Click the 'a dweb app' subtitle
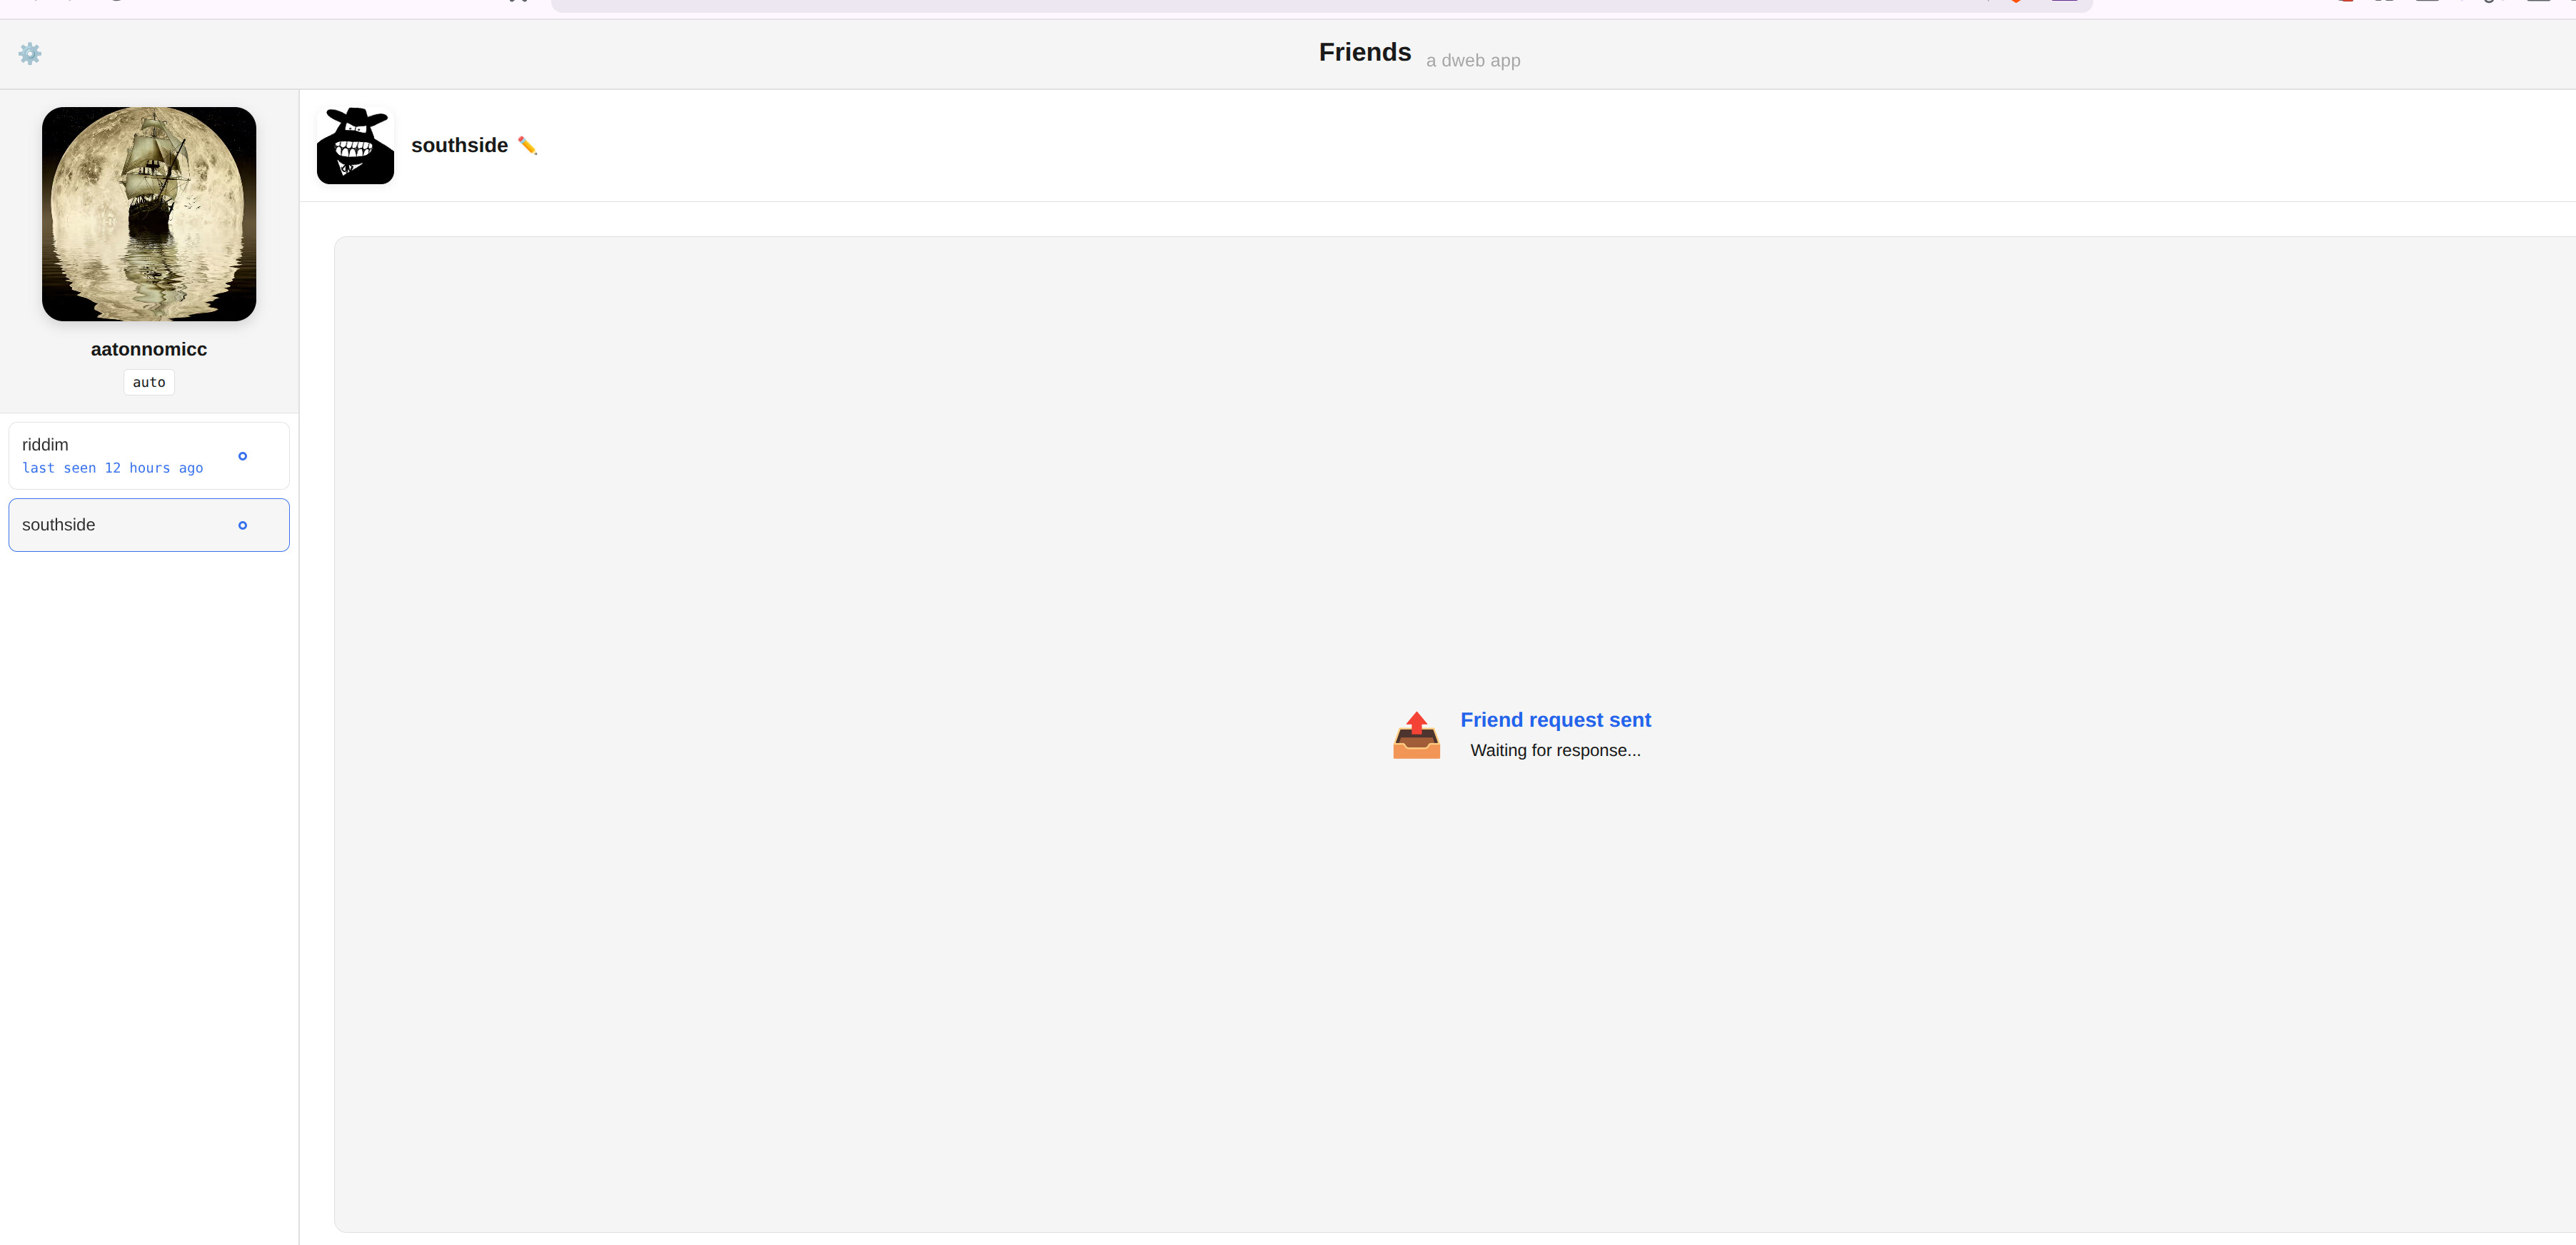 click(x=1472, y=61)
